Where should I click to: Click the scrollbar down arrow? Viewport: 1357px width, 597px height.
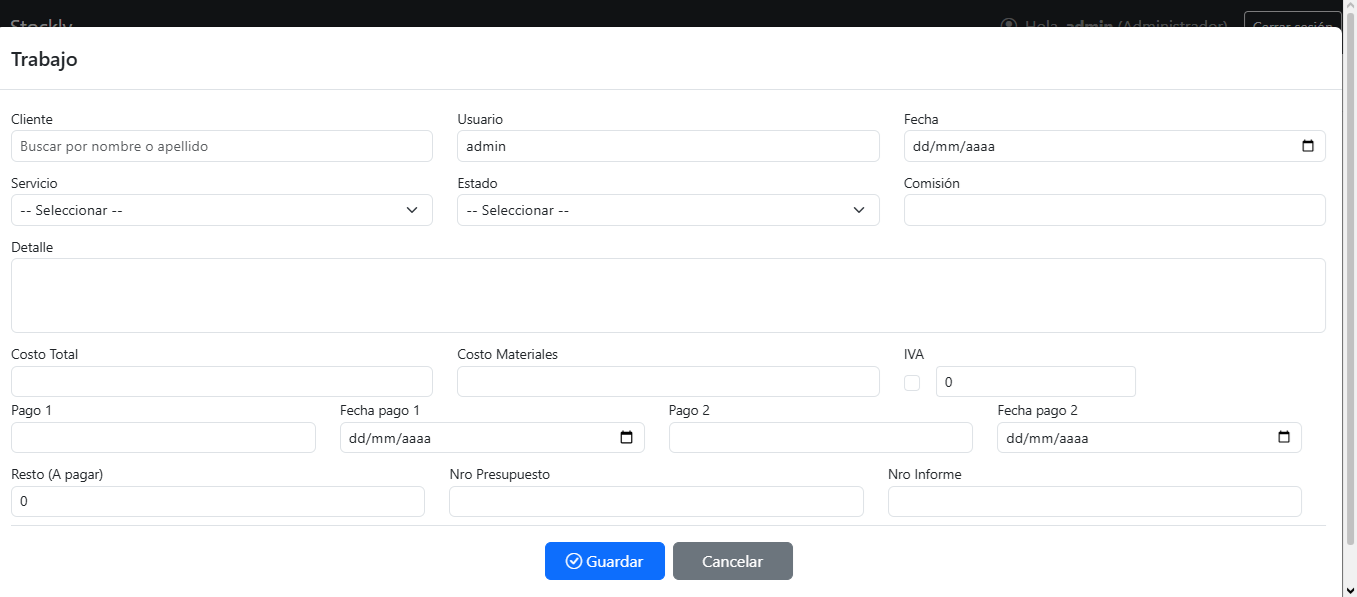[1349, 589]
